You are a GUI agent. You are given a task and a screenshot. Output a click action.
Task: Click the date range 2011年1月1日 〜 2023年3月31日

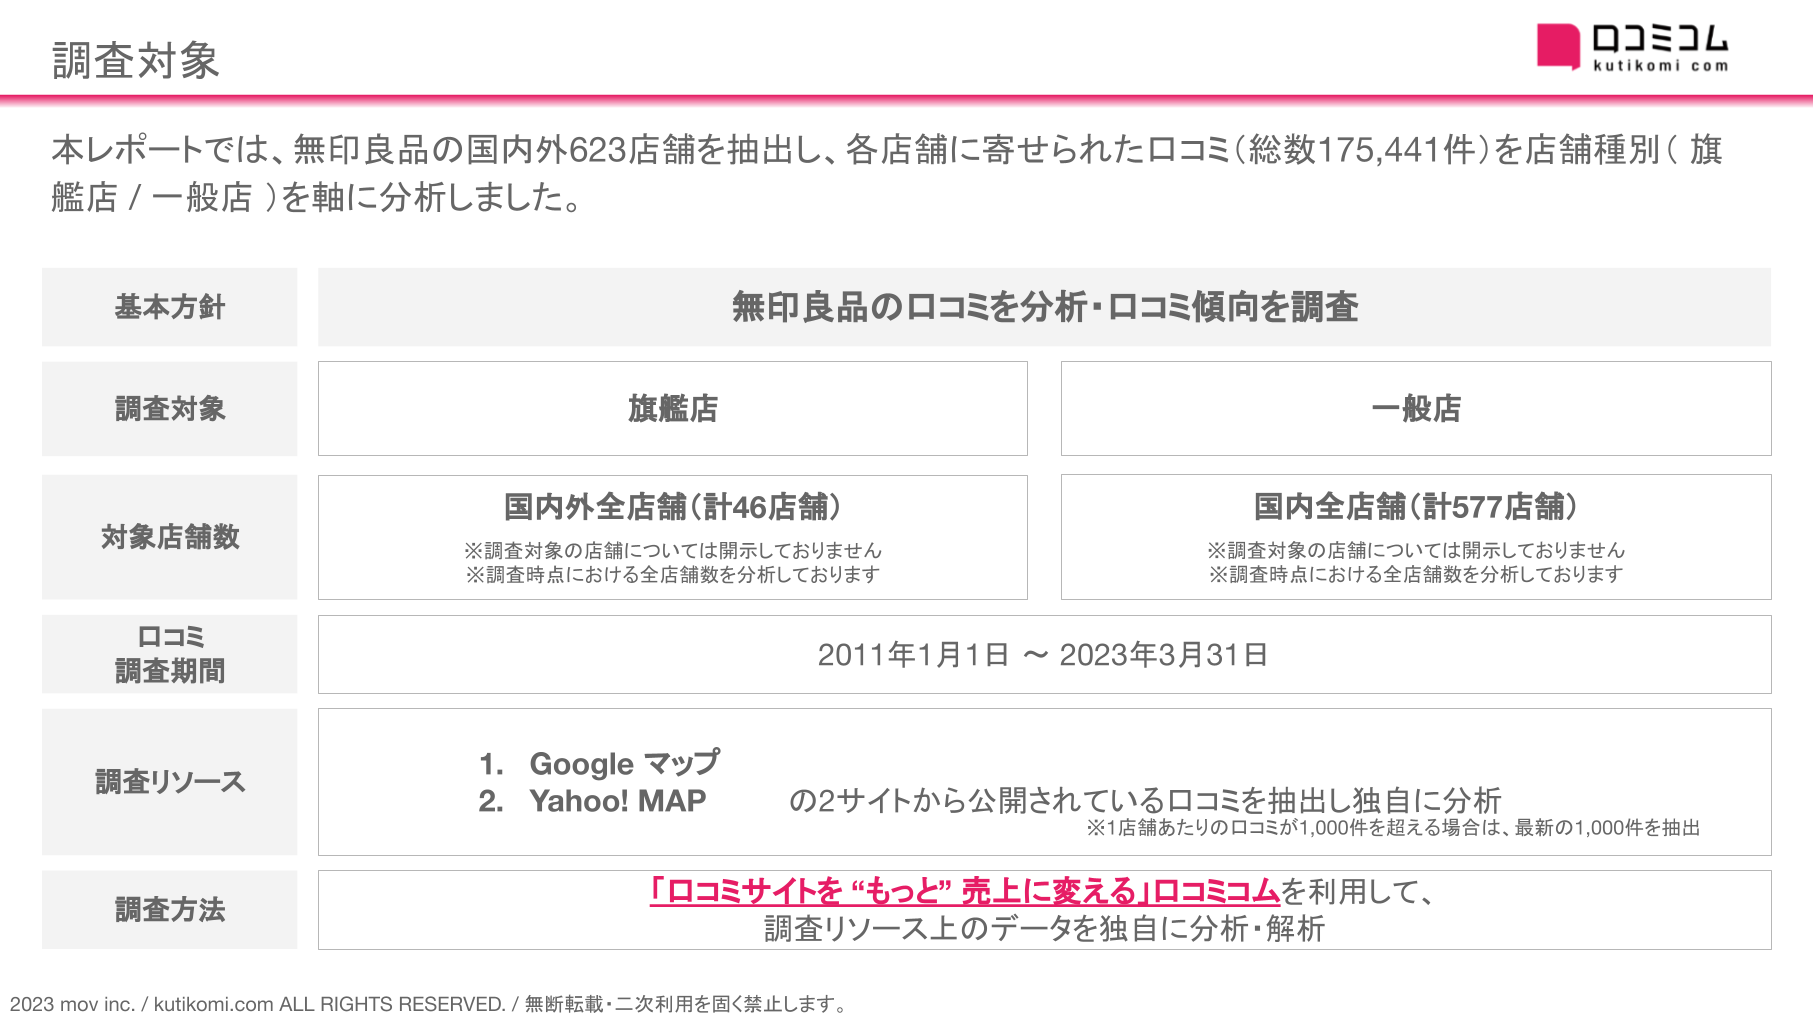point(1044,655)
